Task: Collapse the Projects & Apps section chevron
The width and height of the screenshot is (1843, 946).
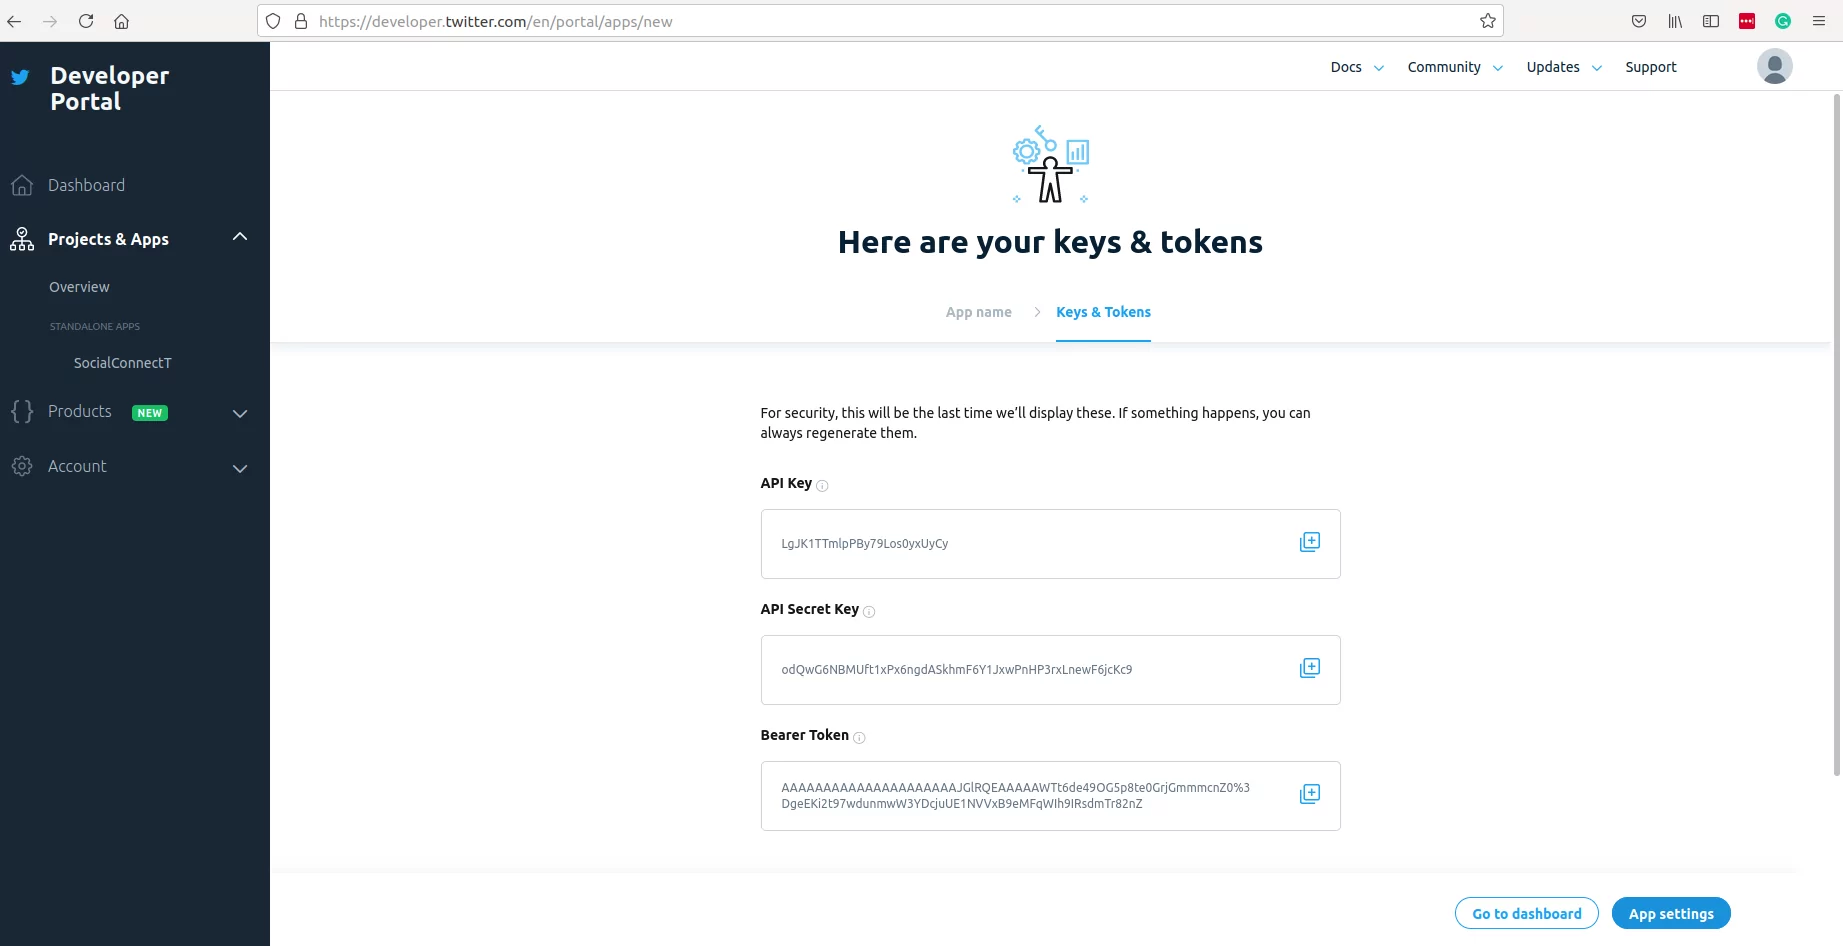Action: (x=240, y=237)
